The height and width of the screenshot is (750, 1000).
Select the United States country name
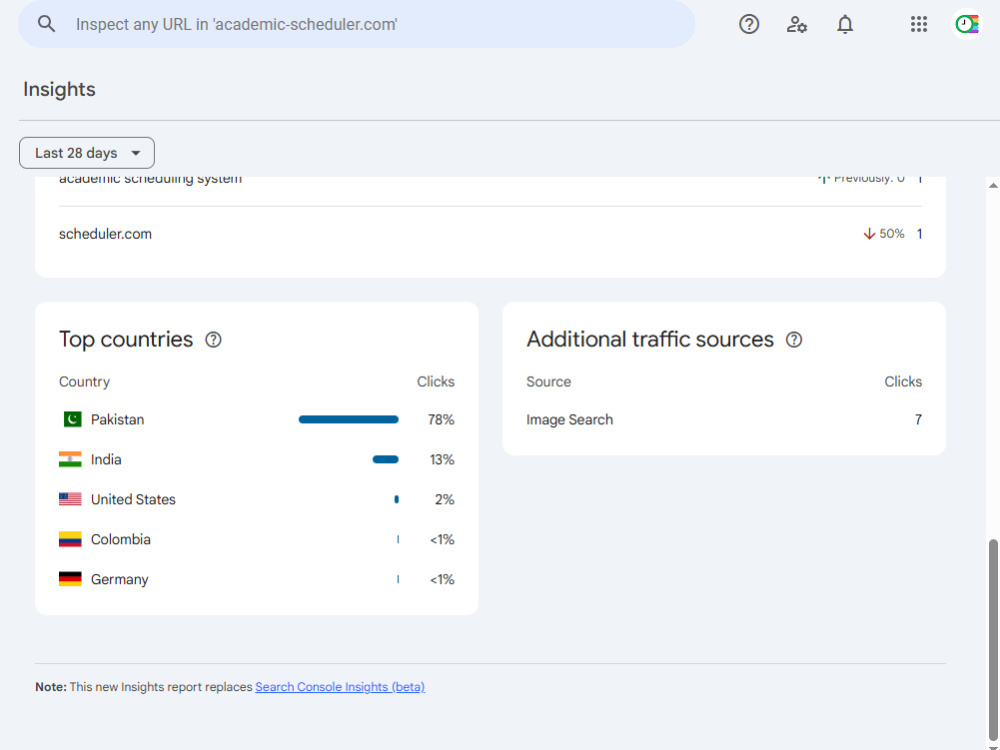tap(133, 499)
